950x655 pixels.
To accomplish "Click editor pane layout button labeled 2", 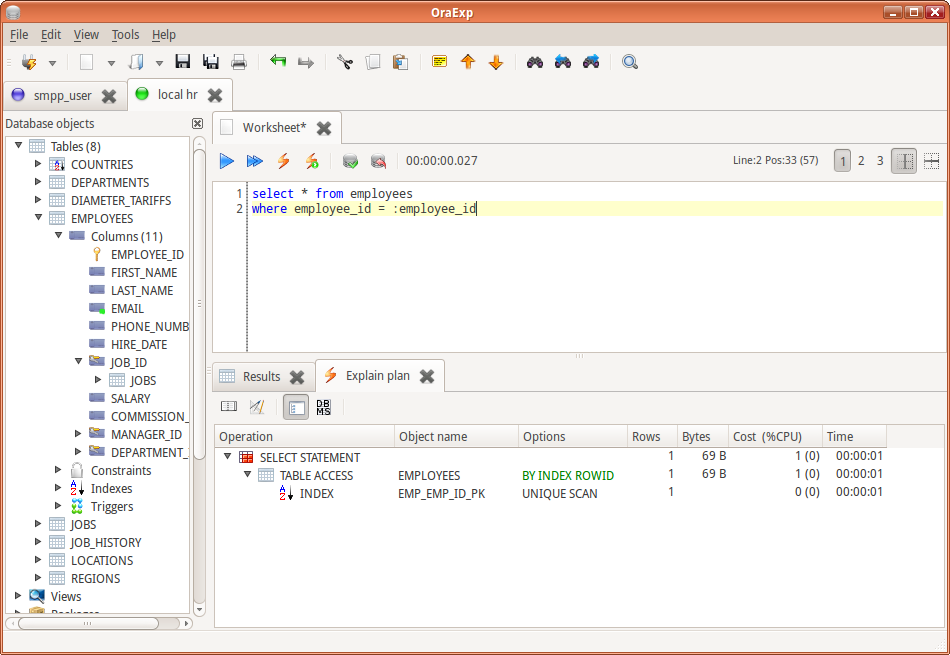I will coord(861,160).
